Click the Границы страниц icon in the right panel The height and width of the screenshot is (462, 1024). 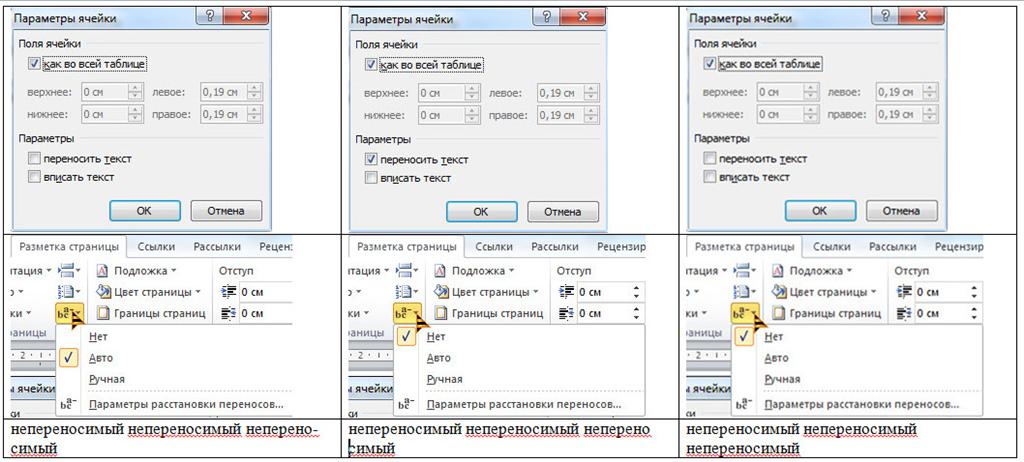pyautogui.click(x=779, y=313)
